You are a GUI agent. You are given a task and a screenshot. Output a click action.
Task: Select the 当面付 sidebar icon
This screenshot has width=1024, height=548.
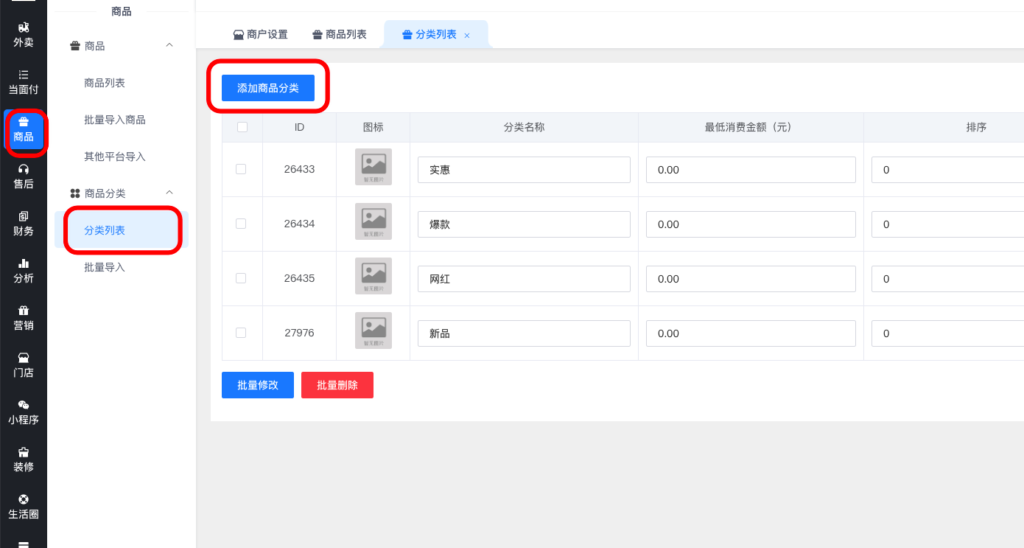pos(23,81)
